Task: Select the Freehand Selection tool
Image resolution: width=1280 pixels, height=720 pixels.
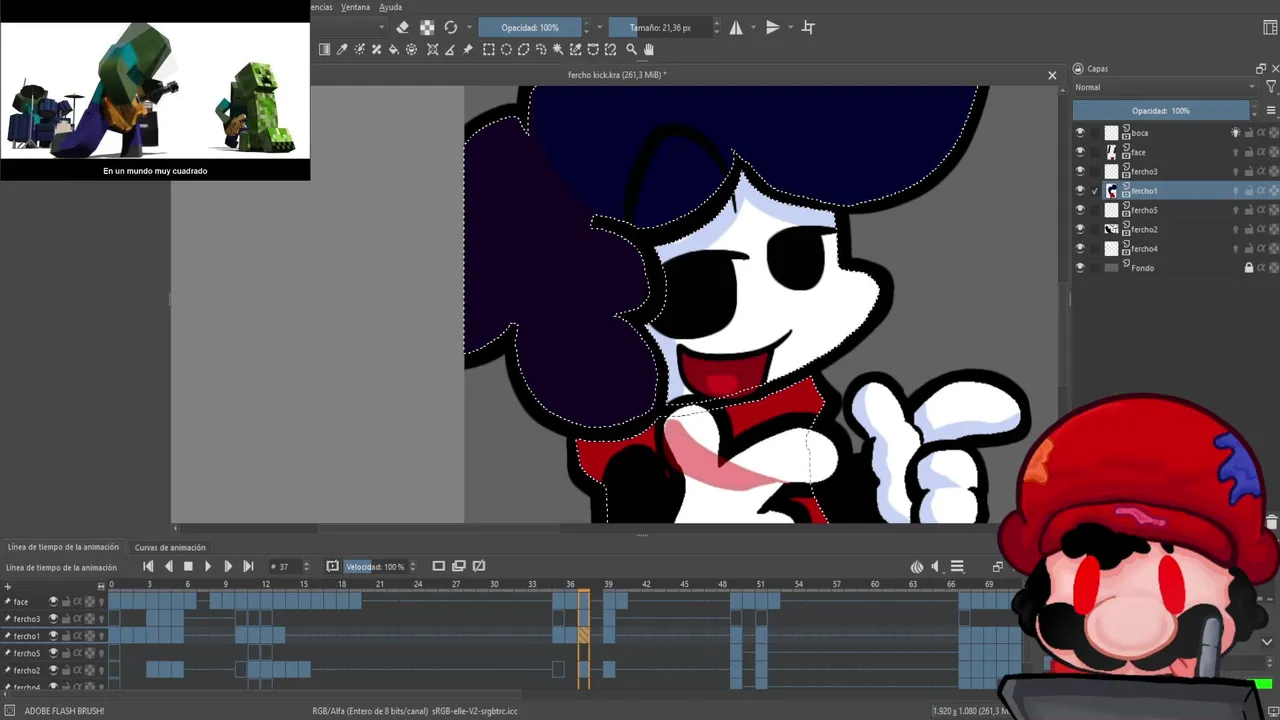Action: click(541, 49)
